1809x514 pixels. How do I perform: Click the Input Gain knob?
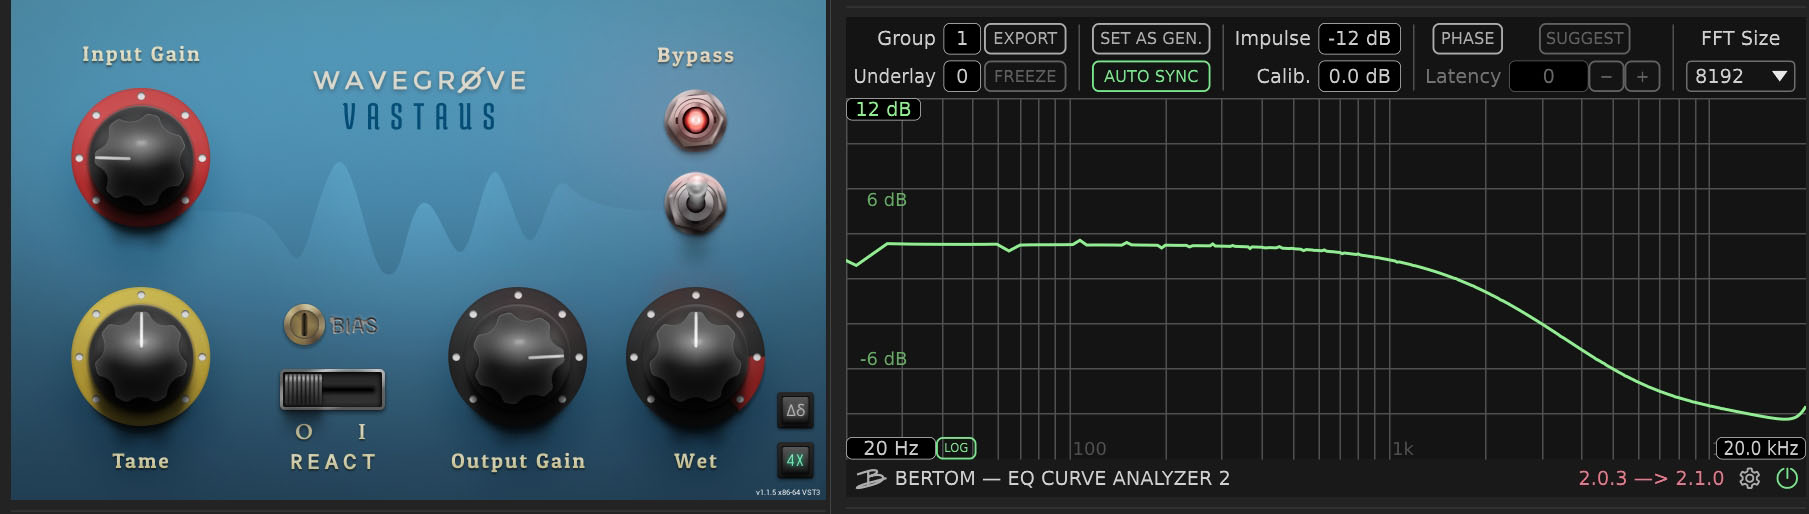click(141, 158)
